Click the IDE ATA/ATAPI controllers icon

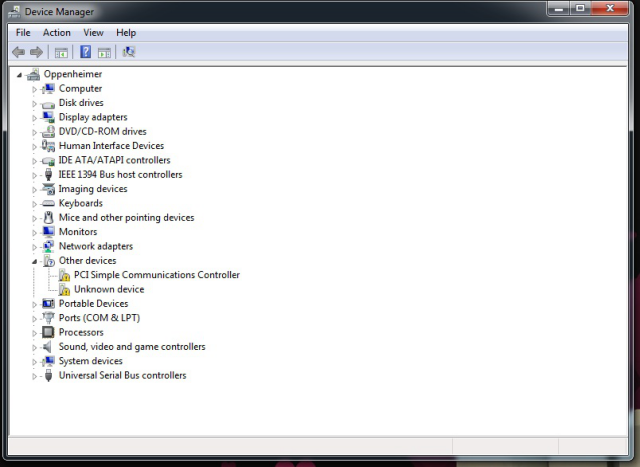pos(48,161)
